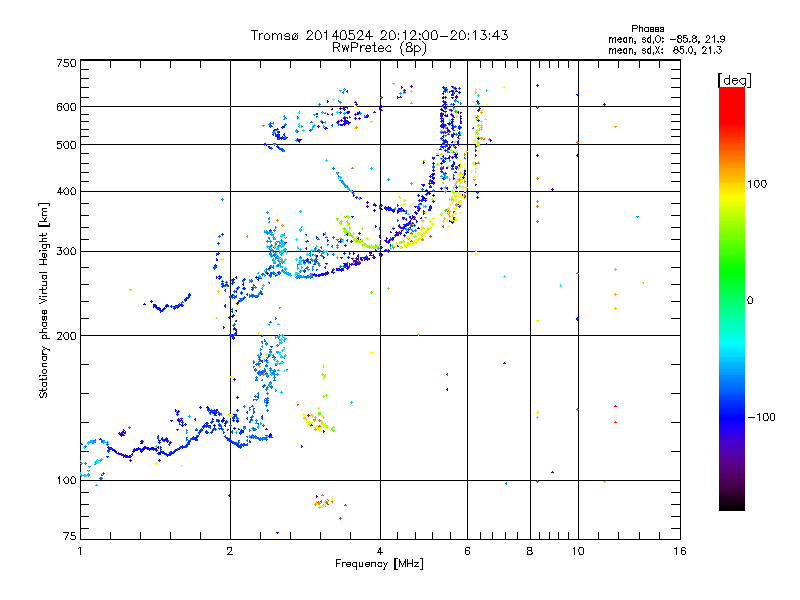
Task: Click the orange point cluster below 100 km
Action: click(x=323, y=502)
